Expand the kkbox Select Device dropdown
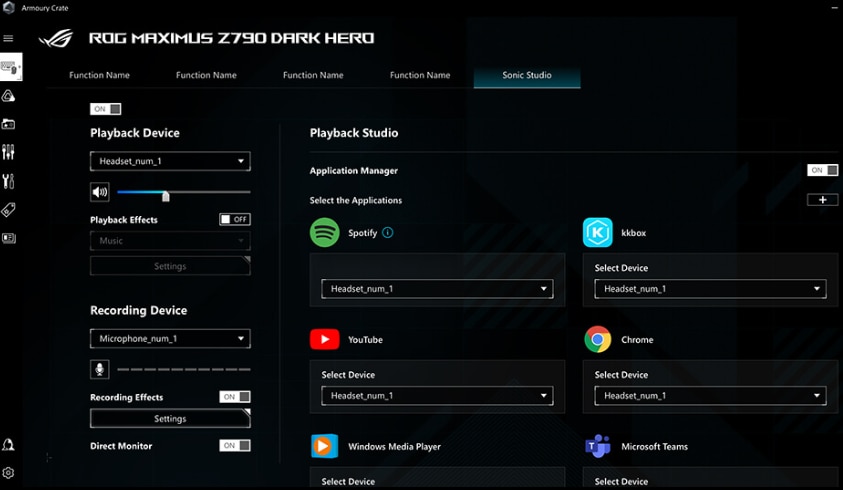The width and height of the screenshot is (843, 490). click(x=710, y=289)
